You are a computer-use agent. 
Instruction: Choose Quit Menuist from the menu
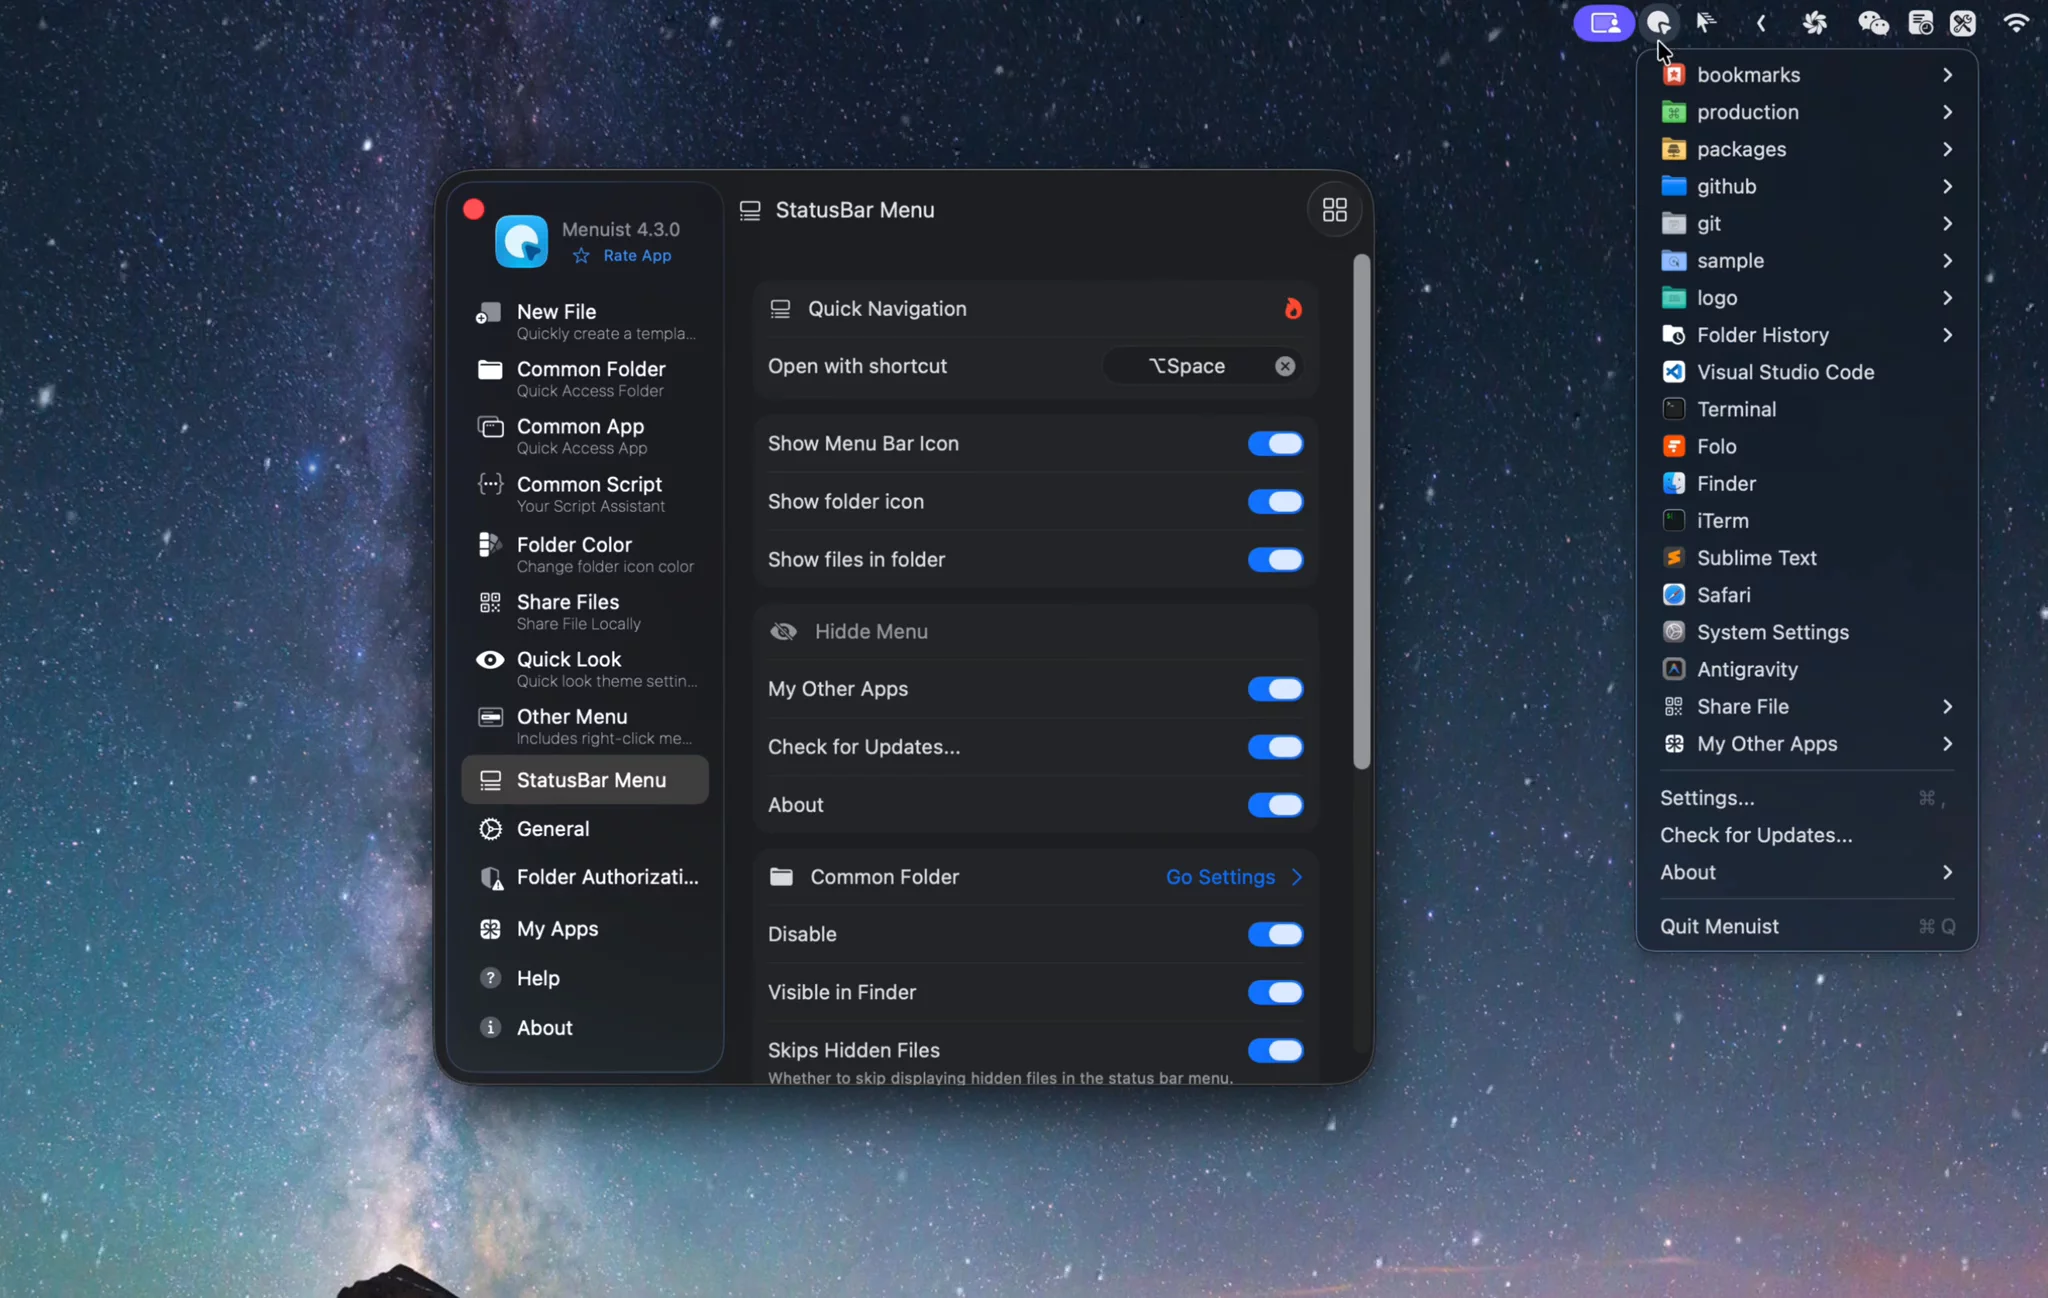coord(1719,925)
